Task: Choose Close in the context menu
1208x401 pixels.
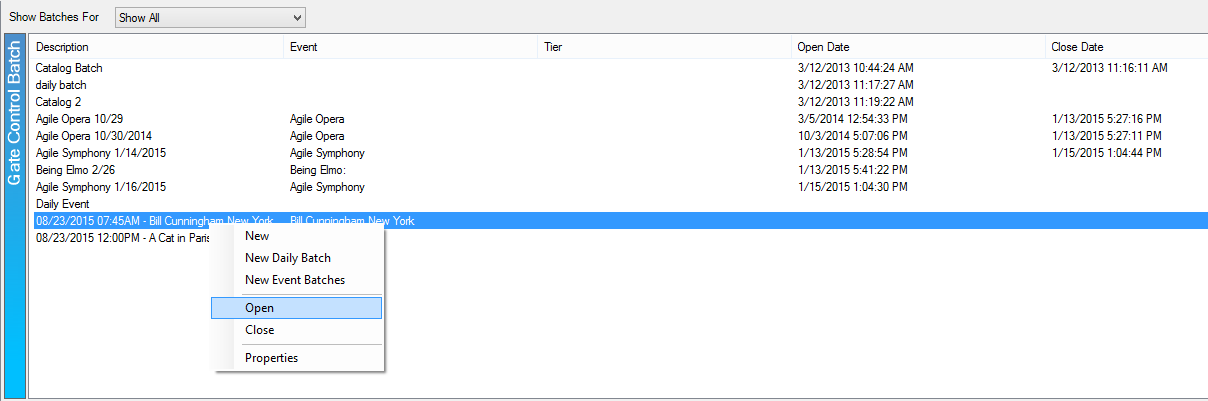Action: point(259,330)
